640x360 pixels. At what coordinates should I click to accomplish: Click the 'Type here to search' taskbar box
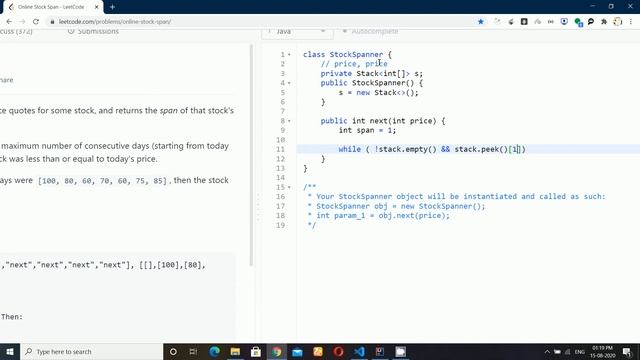(x=91, y=351)
